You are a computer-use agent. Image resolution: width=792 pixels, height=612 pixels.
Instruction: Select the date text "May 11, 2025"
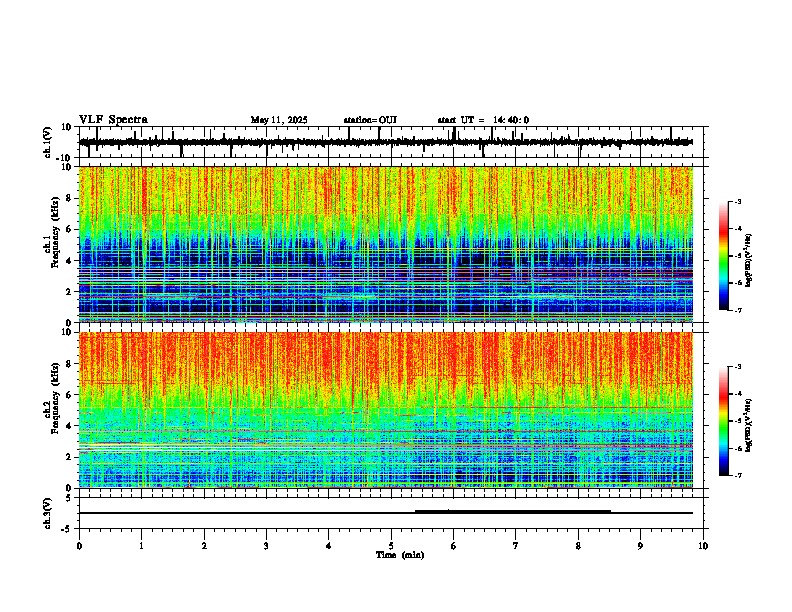click(279, 120)
